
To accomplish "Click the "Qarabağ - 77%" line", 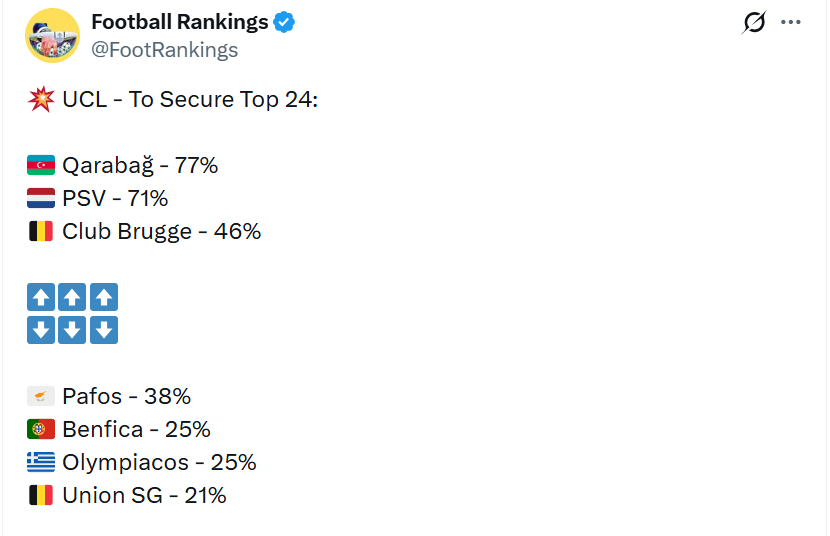I will pyautogui.click(x=140, y=165).
